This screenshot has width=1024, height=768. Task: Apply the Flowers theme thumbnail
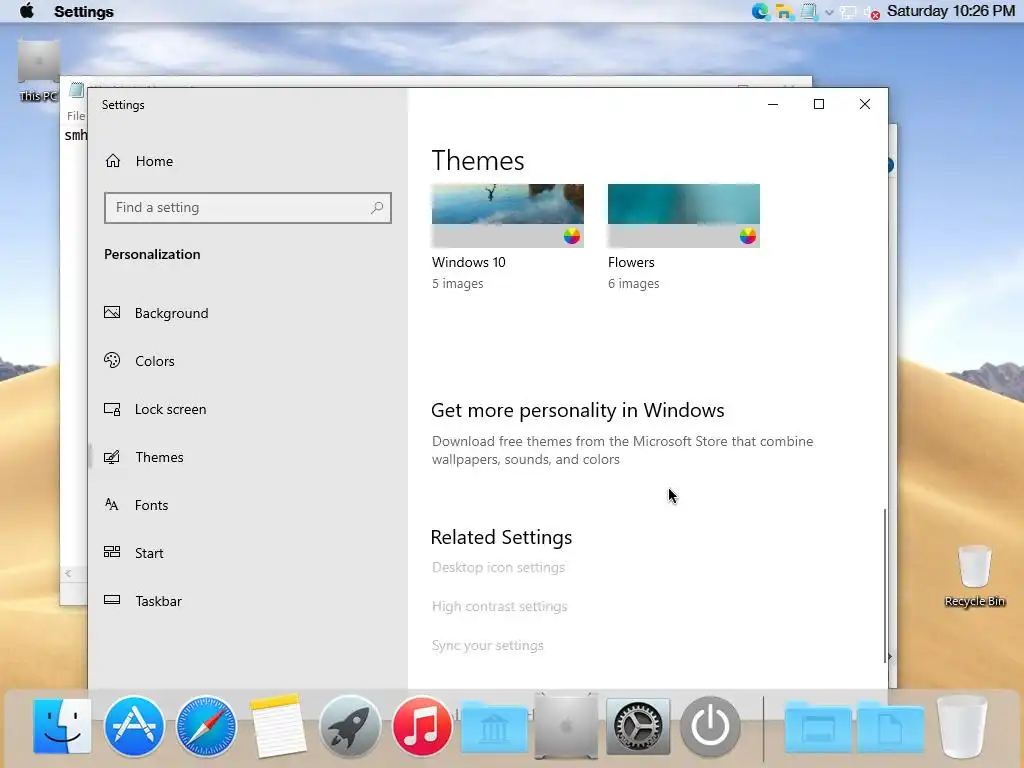684,216
